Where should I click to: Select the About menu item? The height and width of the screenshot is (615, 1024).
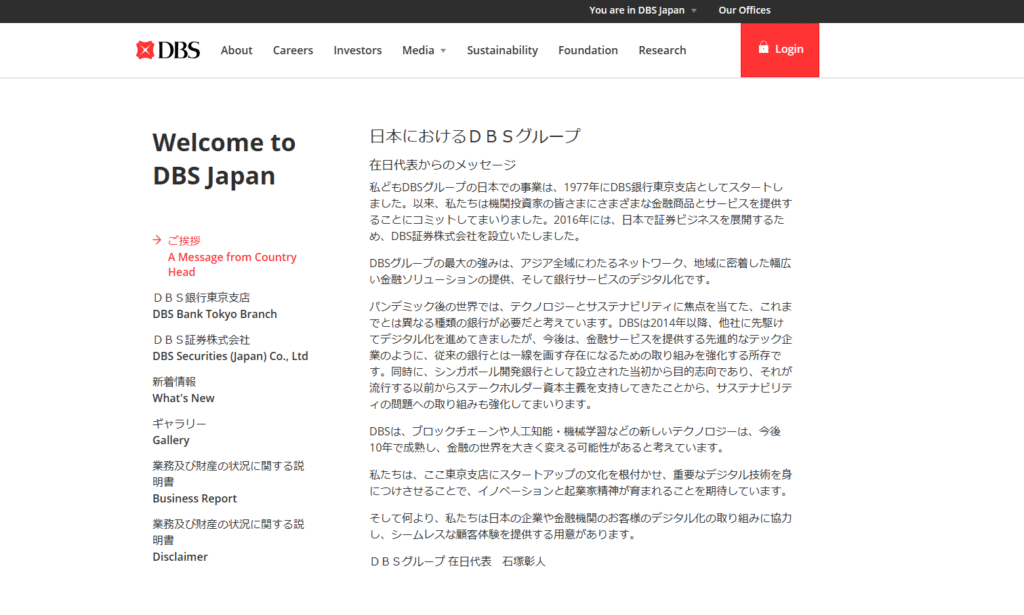click(236, 49)
